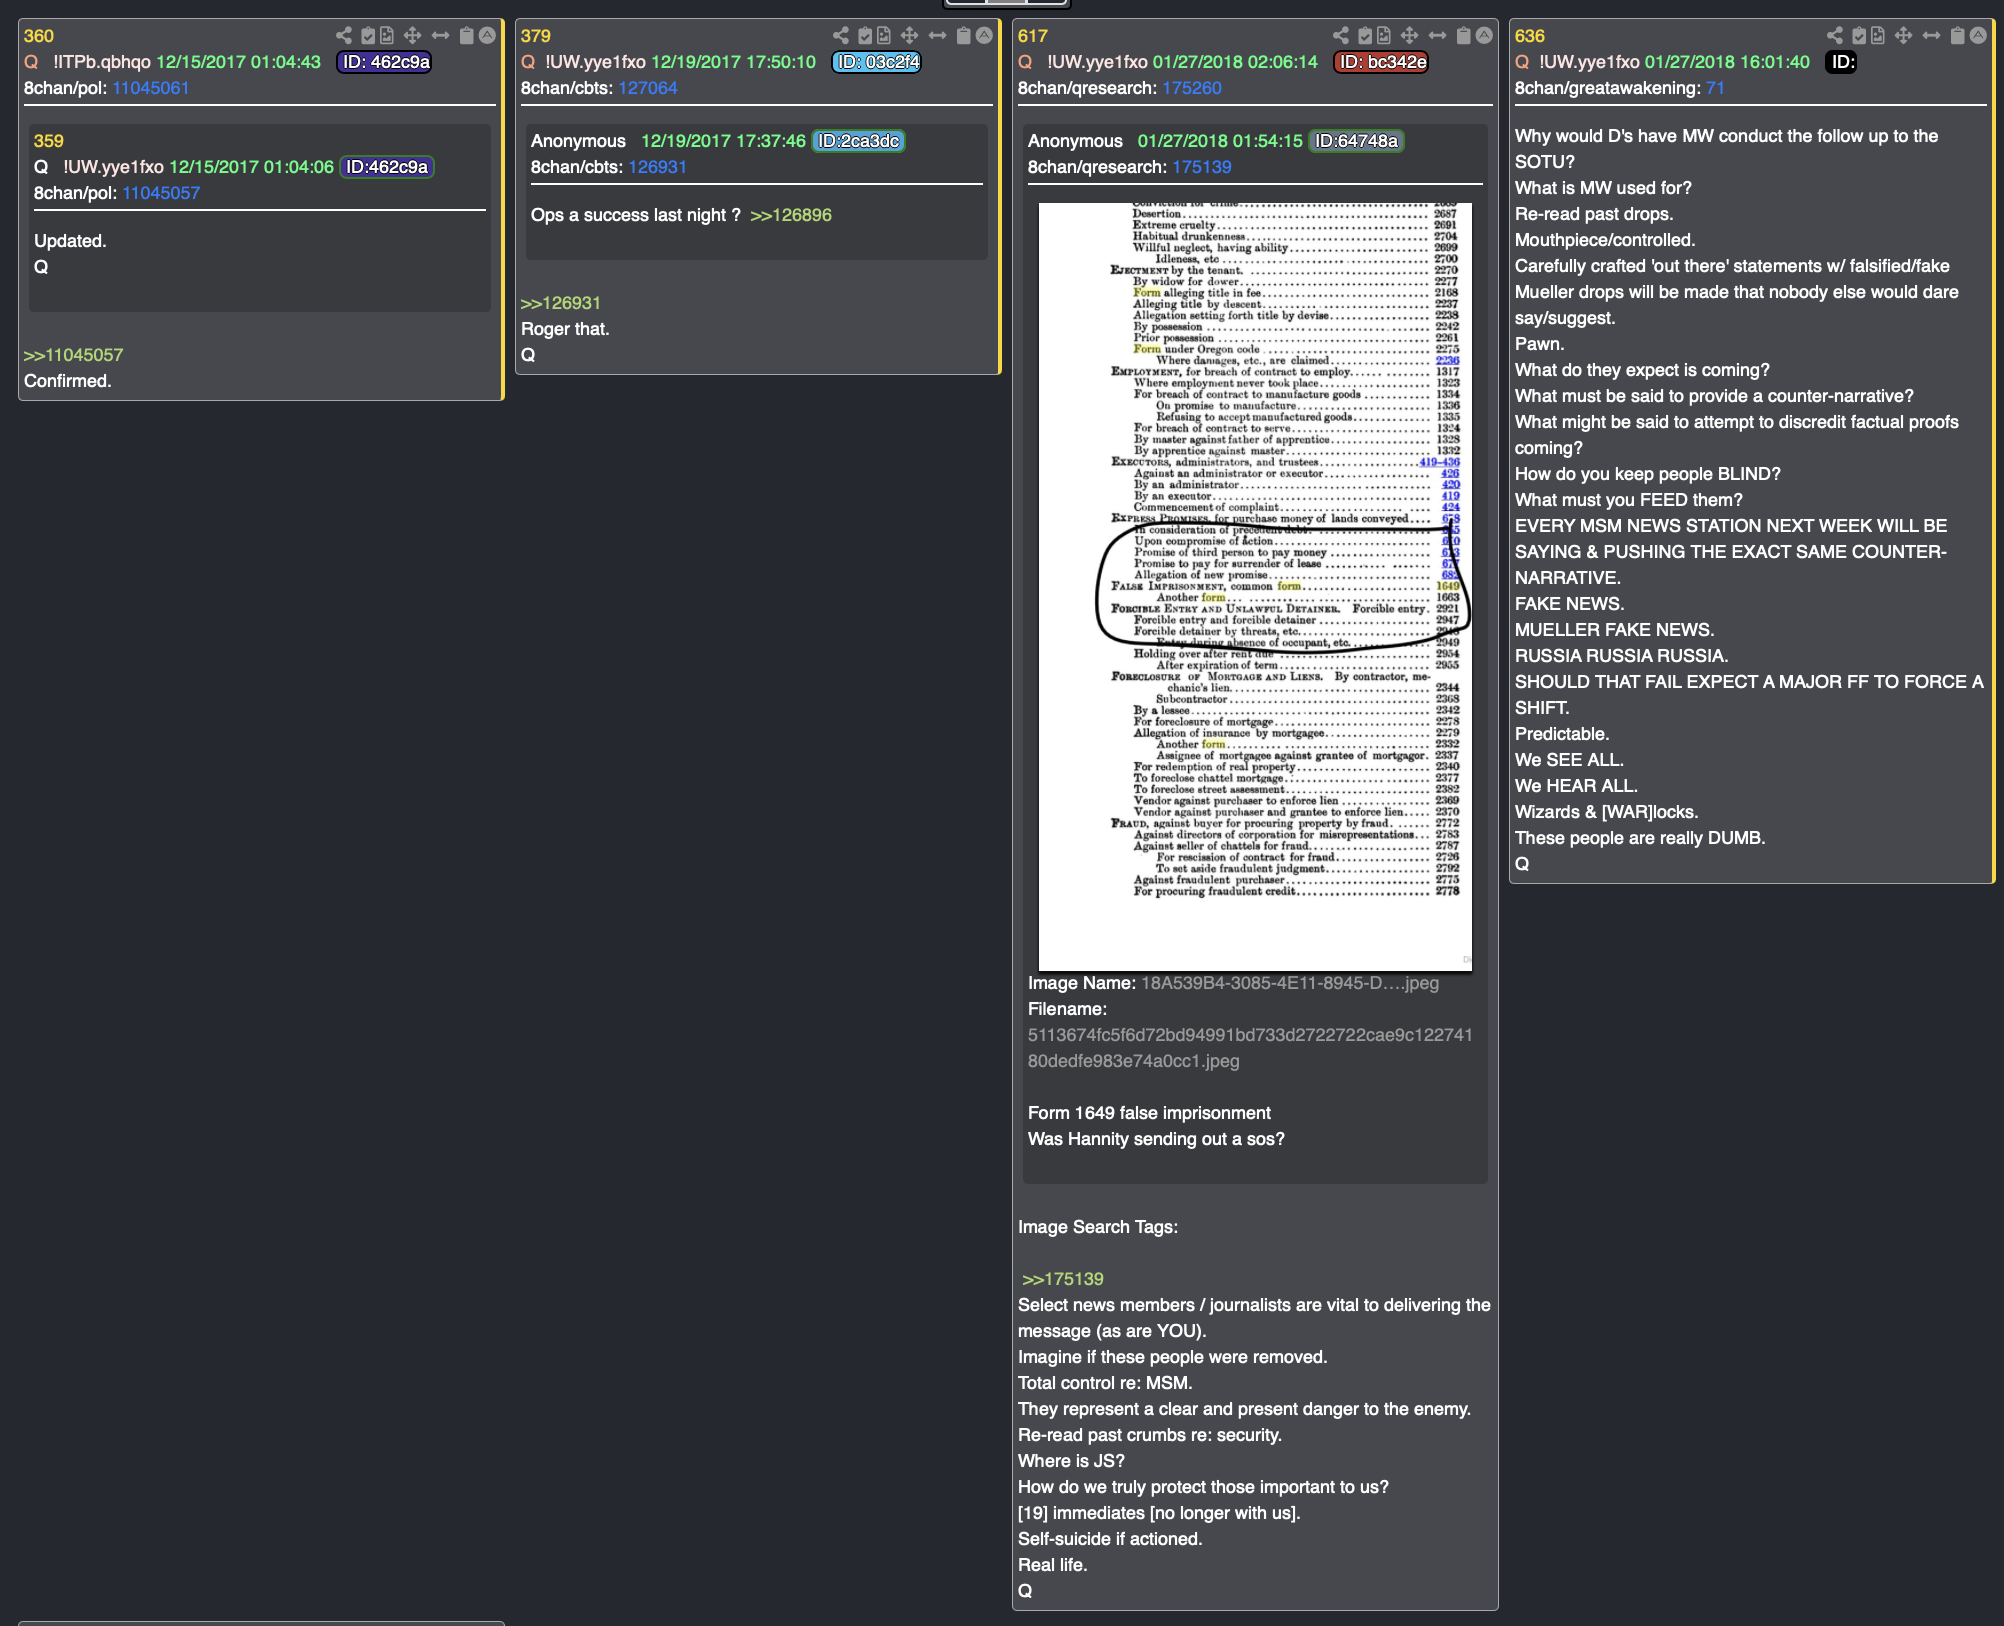
Task: Click the 'Image Search Tags:' label
Action: coord(1098,1227)
